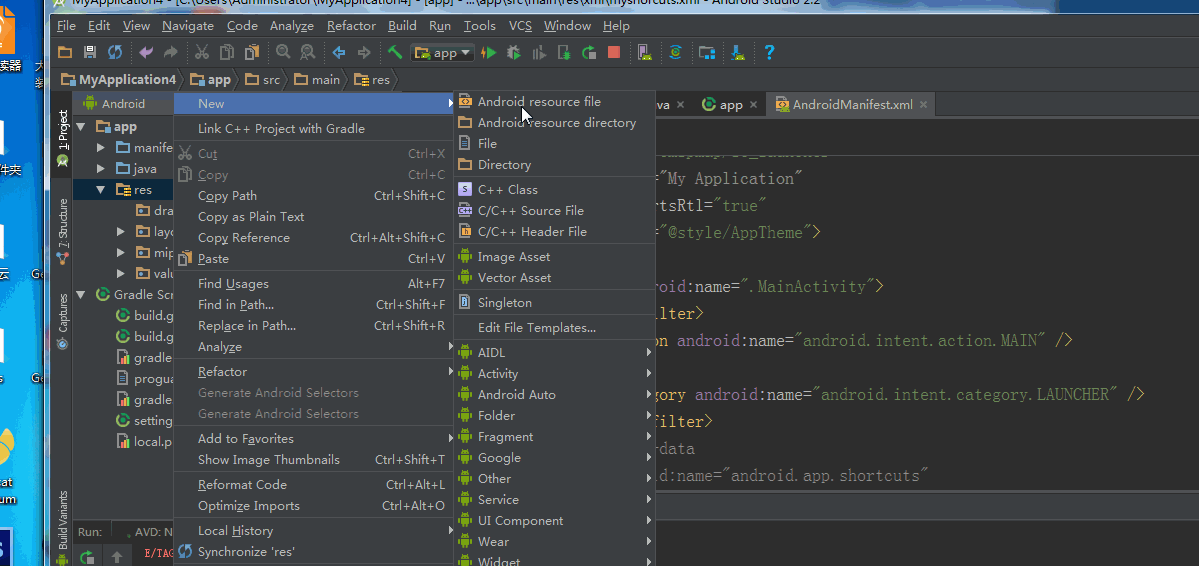Choose Copy Path in context menu
The height and width of the screenshot is (566, 1199).
[314, 196]
